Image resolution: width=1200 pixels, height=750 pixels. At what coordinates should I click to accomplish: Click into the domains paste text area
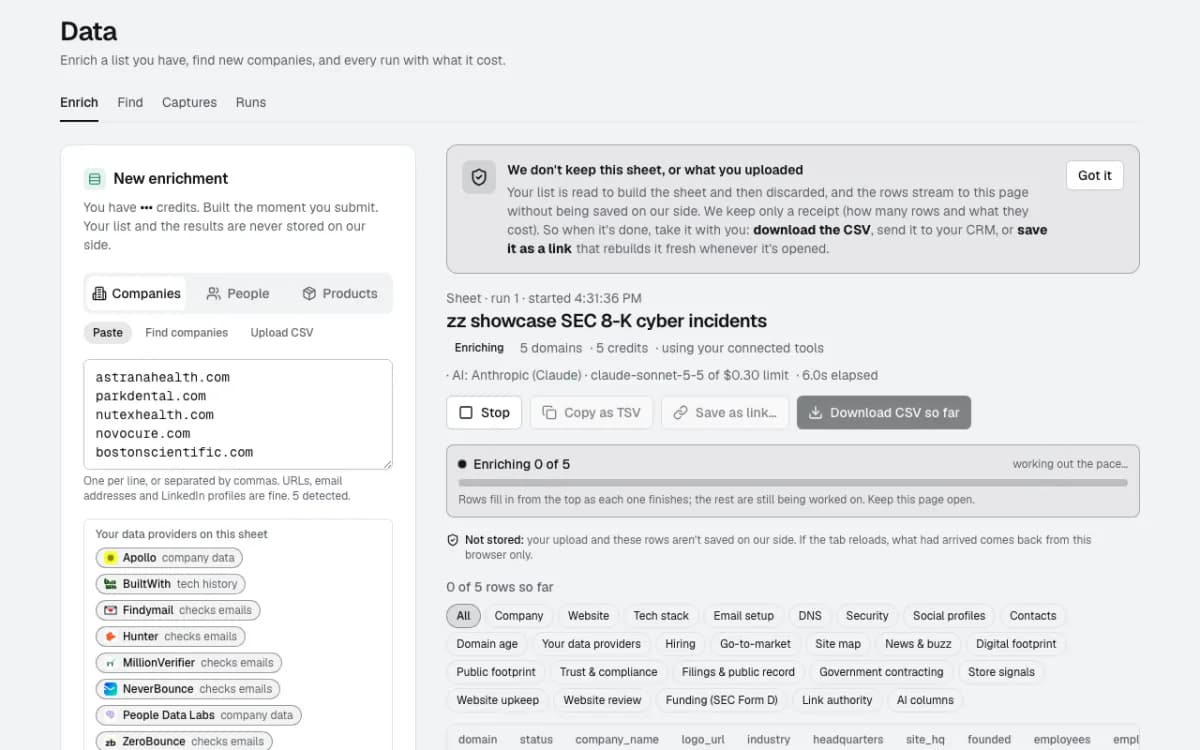[238, 414]
